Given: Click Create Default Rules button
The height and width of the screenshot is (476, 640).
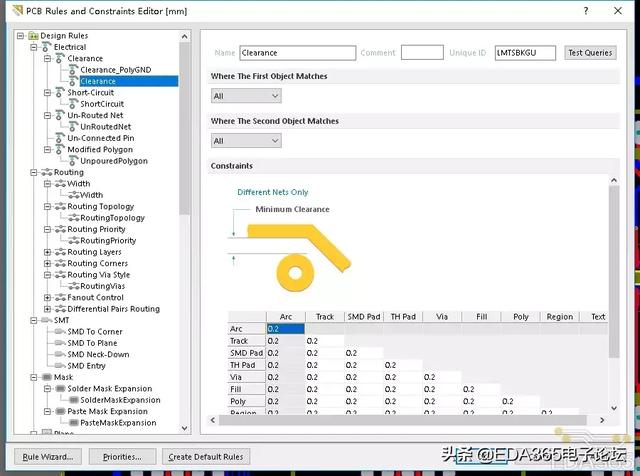Looking at the screenshot, I should pyautogui.click(x=206, y=457).
